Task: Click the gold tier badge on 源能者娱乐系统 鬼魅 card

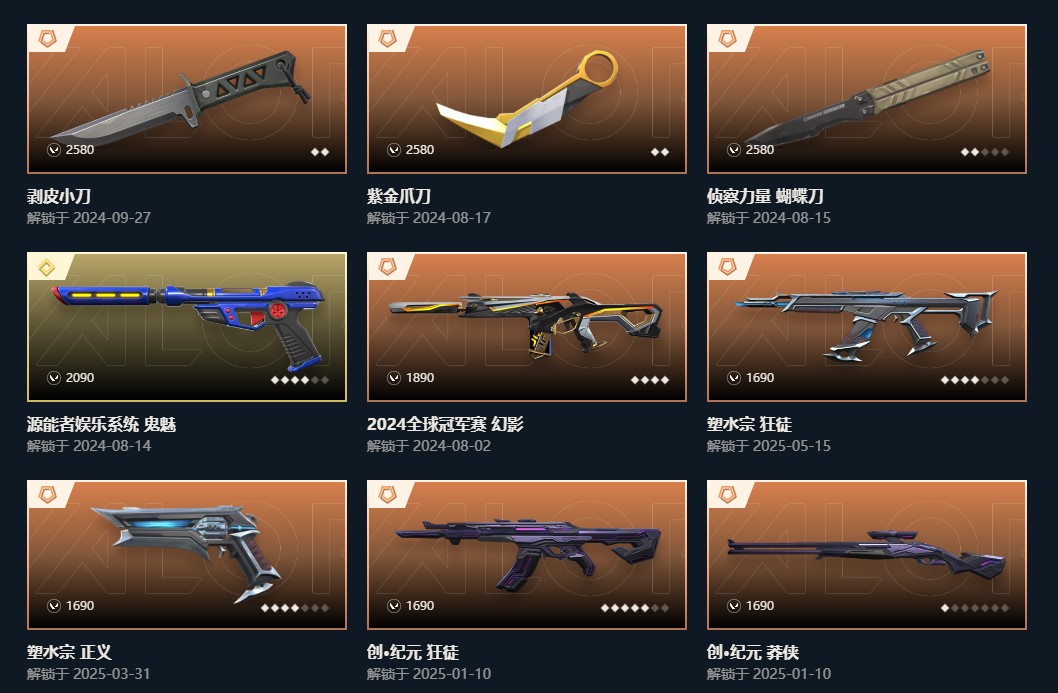Action: (x=47, y=267)
